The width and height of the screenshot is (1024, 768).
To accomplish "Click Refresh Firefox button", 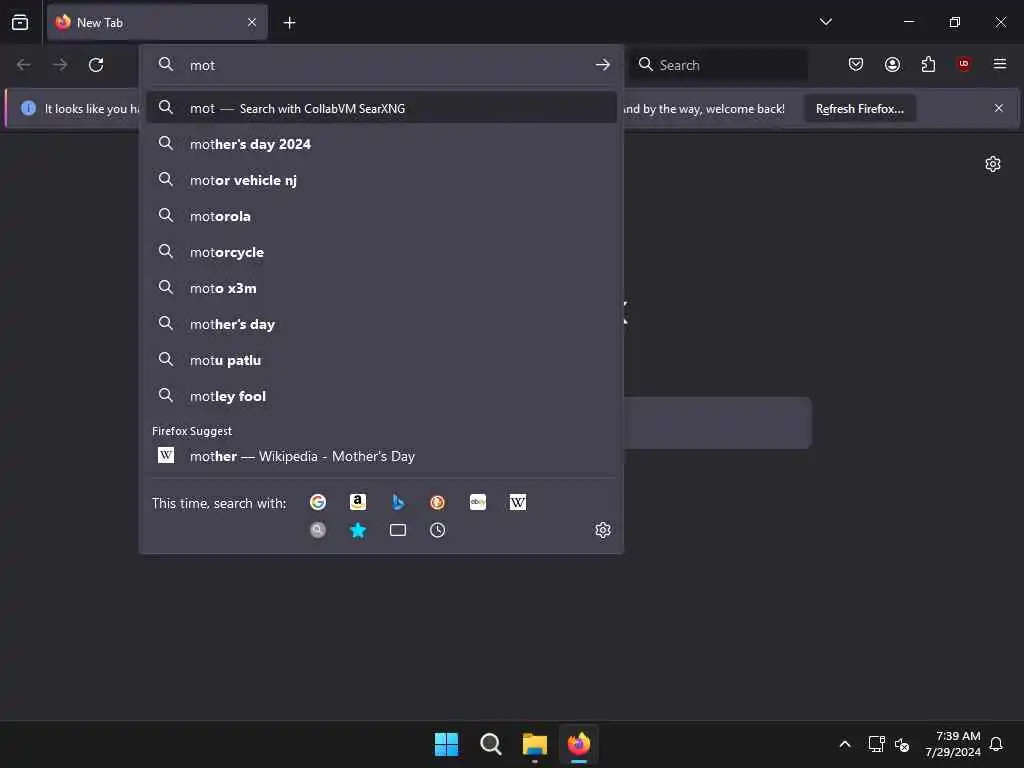I will 859,108.
